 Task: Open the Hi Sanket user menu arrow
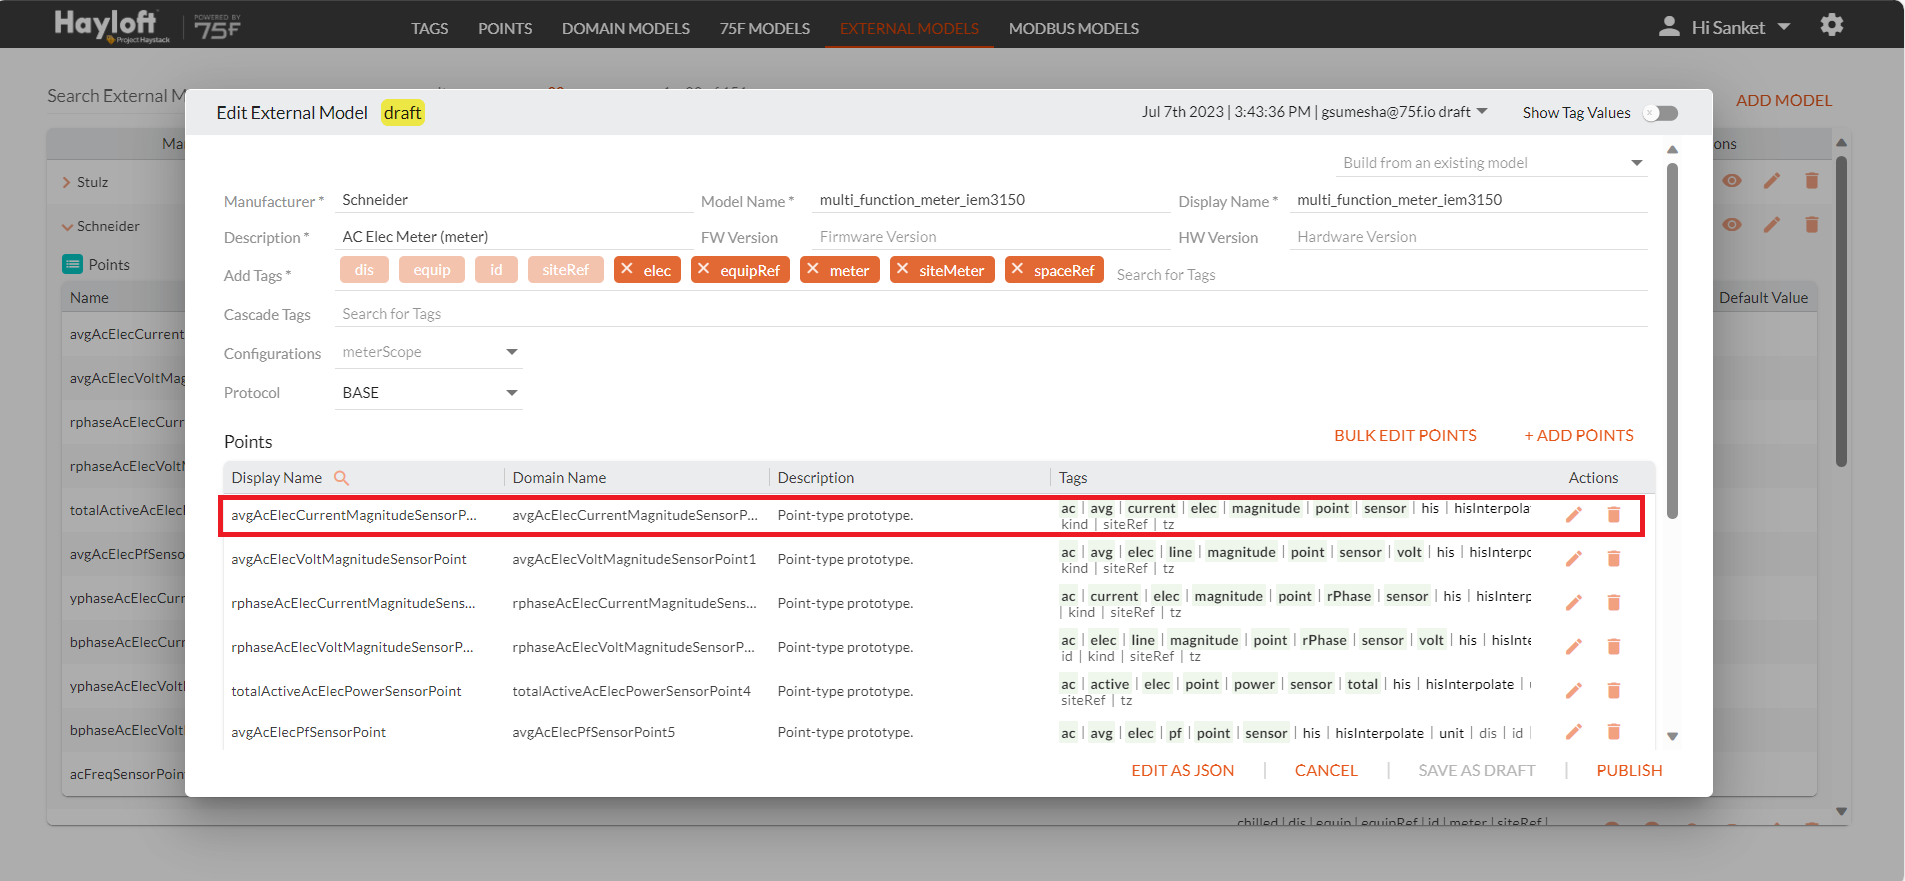point(1784,27)
